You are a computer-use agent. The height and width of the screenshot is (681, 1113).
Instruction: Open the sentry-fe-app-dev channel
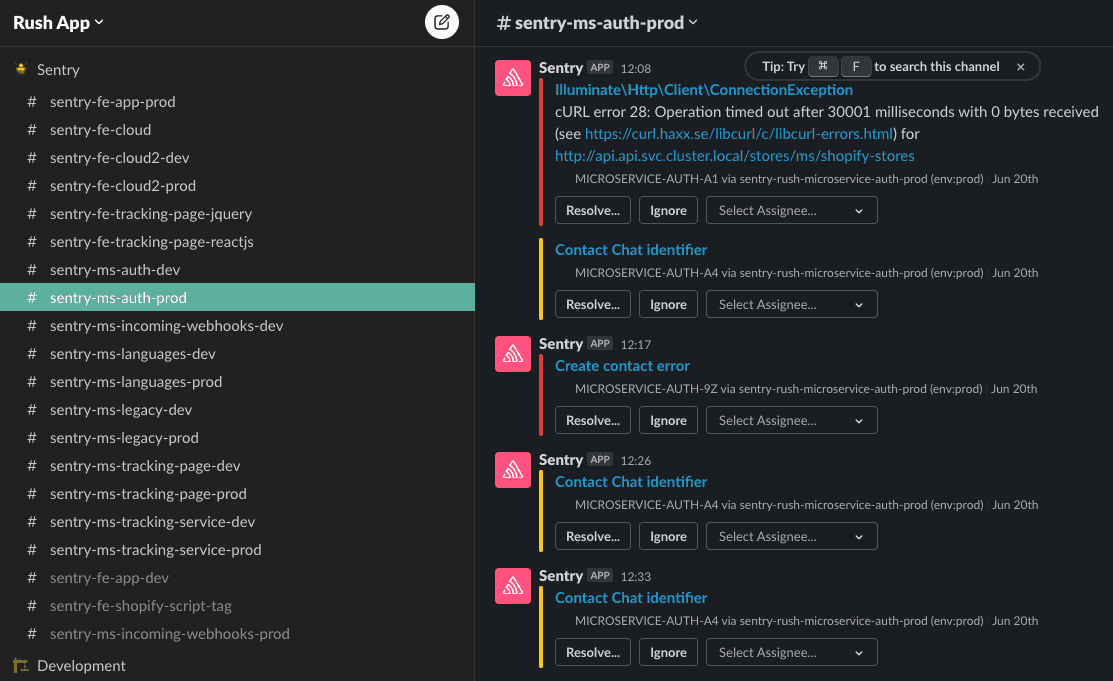pyautogui.click(x=109, y=577)
